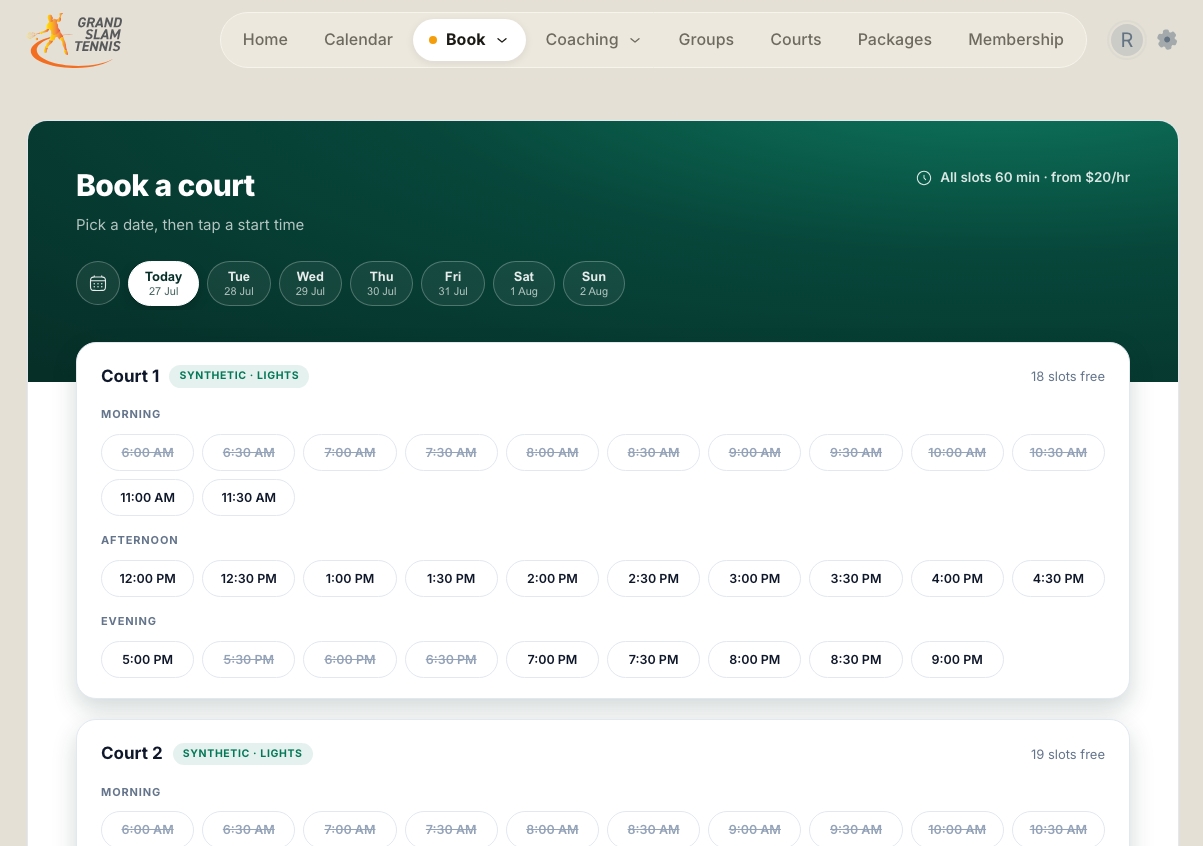Viewport: 1203px width, 846px height.
Task: Book Court 1 at 3:00 PM
Action: 755,578
